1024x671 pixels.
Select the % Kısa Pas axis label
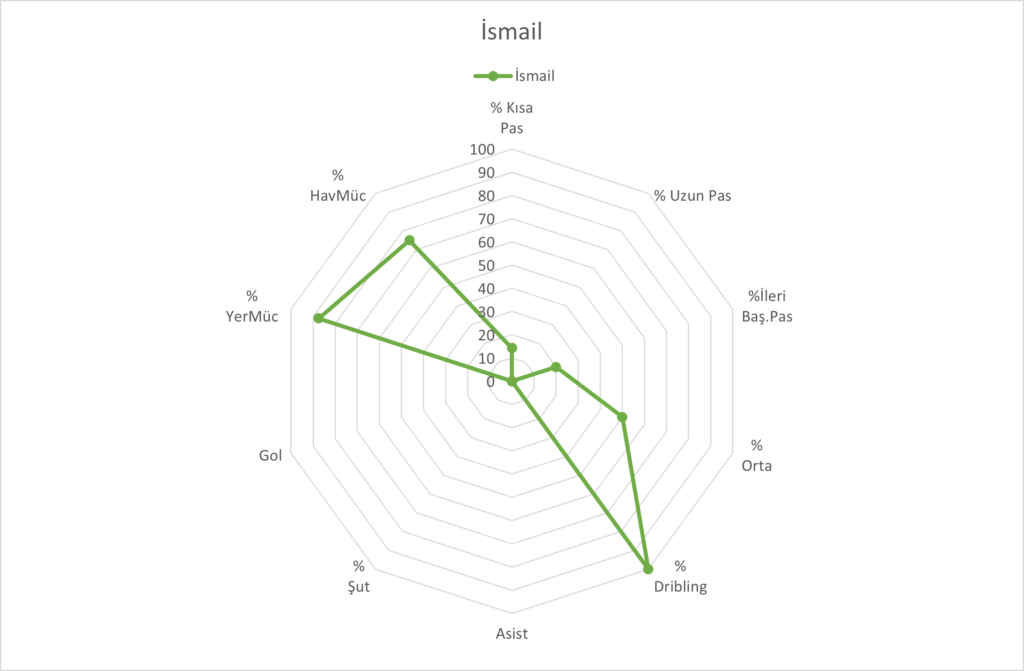coord(511,118)
